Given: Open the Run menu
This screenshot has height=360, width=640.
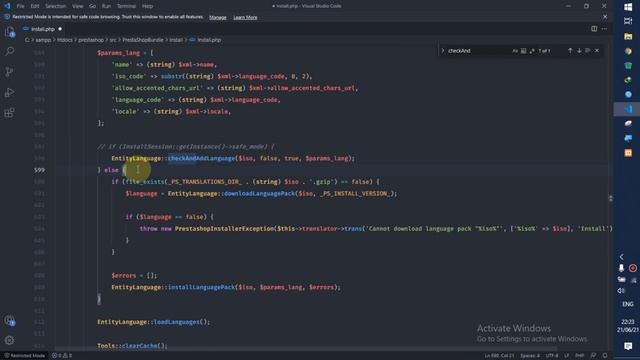Looking at the screenshot, I should [x=106, y=6].
